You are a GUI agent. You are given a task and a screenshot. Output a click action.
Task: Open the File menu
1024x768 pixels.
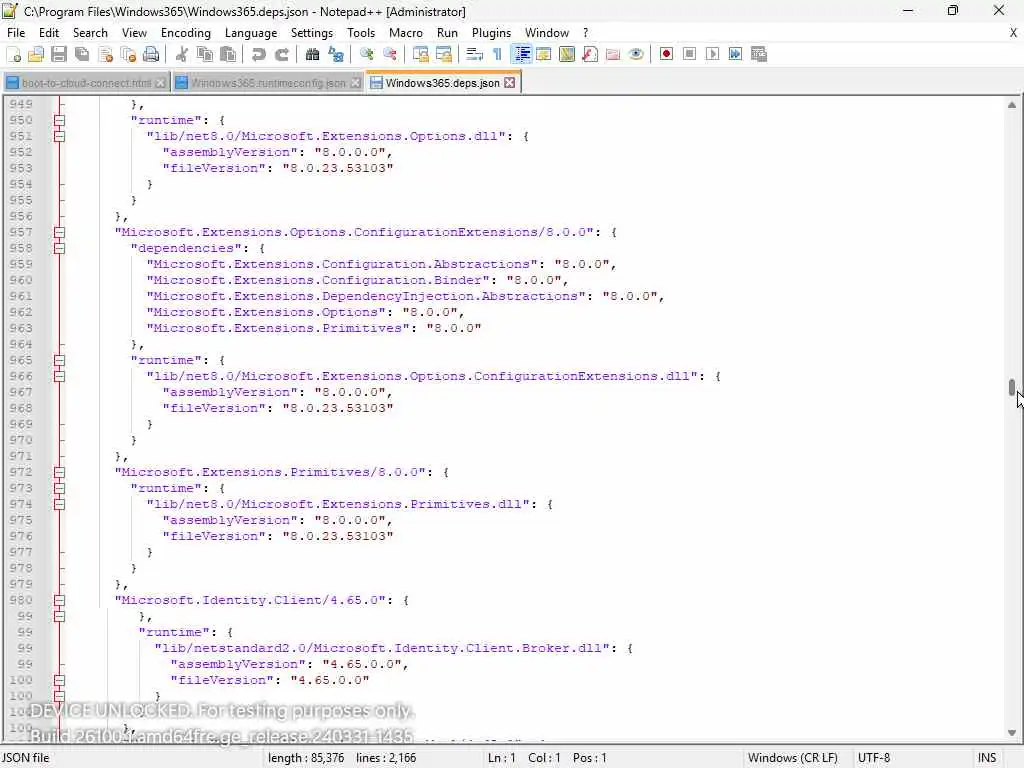coord(16,33)
